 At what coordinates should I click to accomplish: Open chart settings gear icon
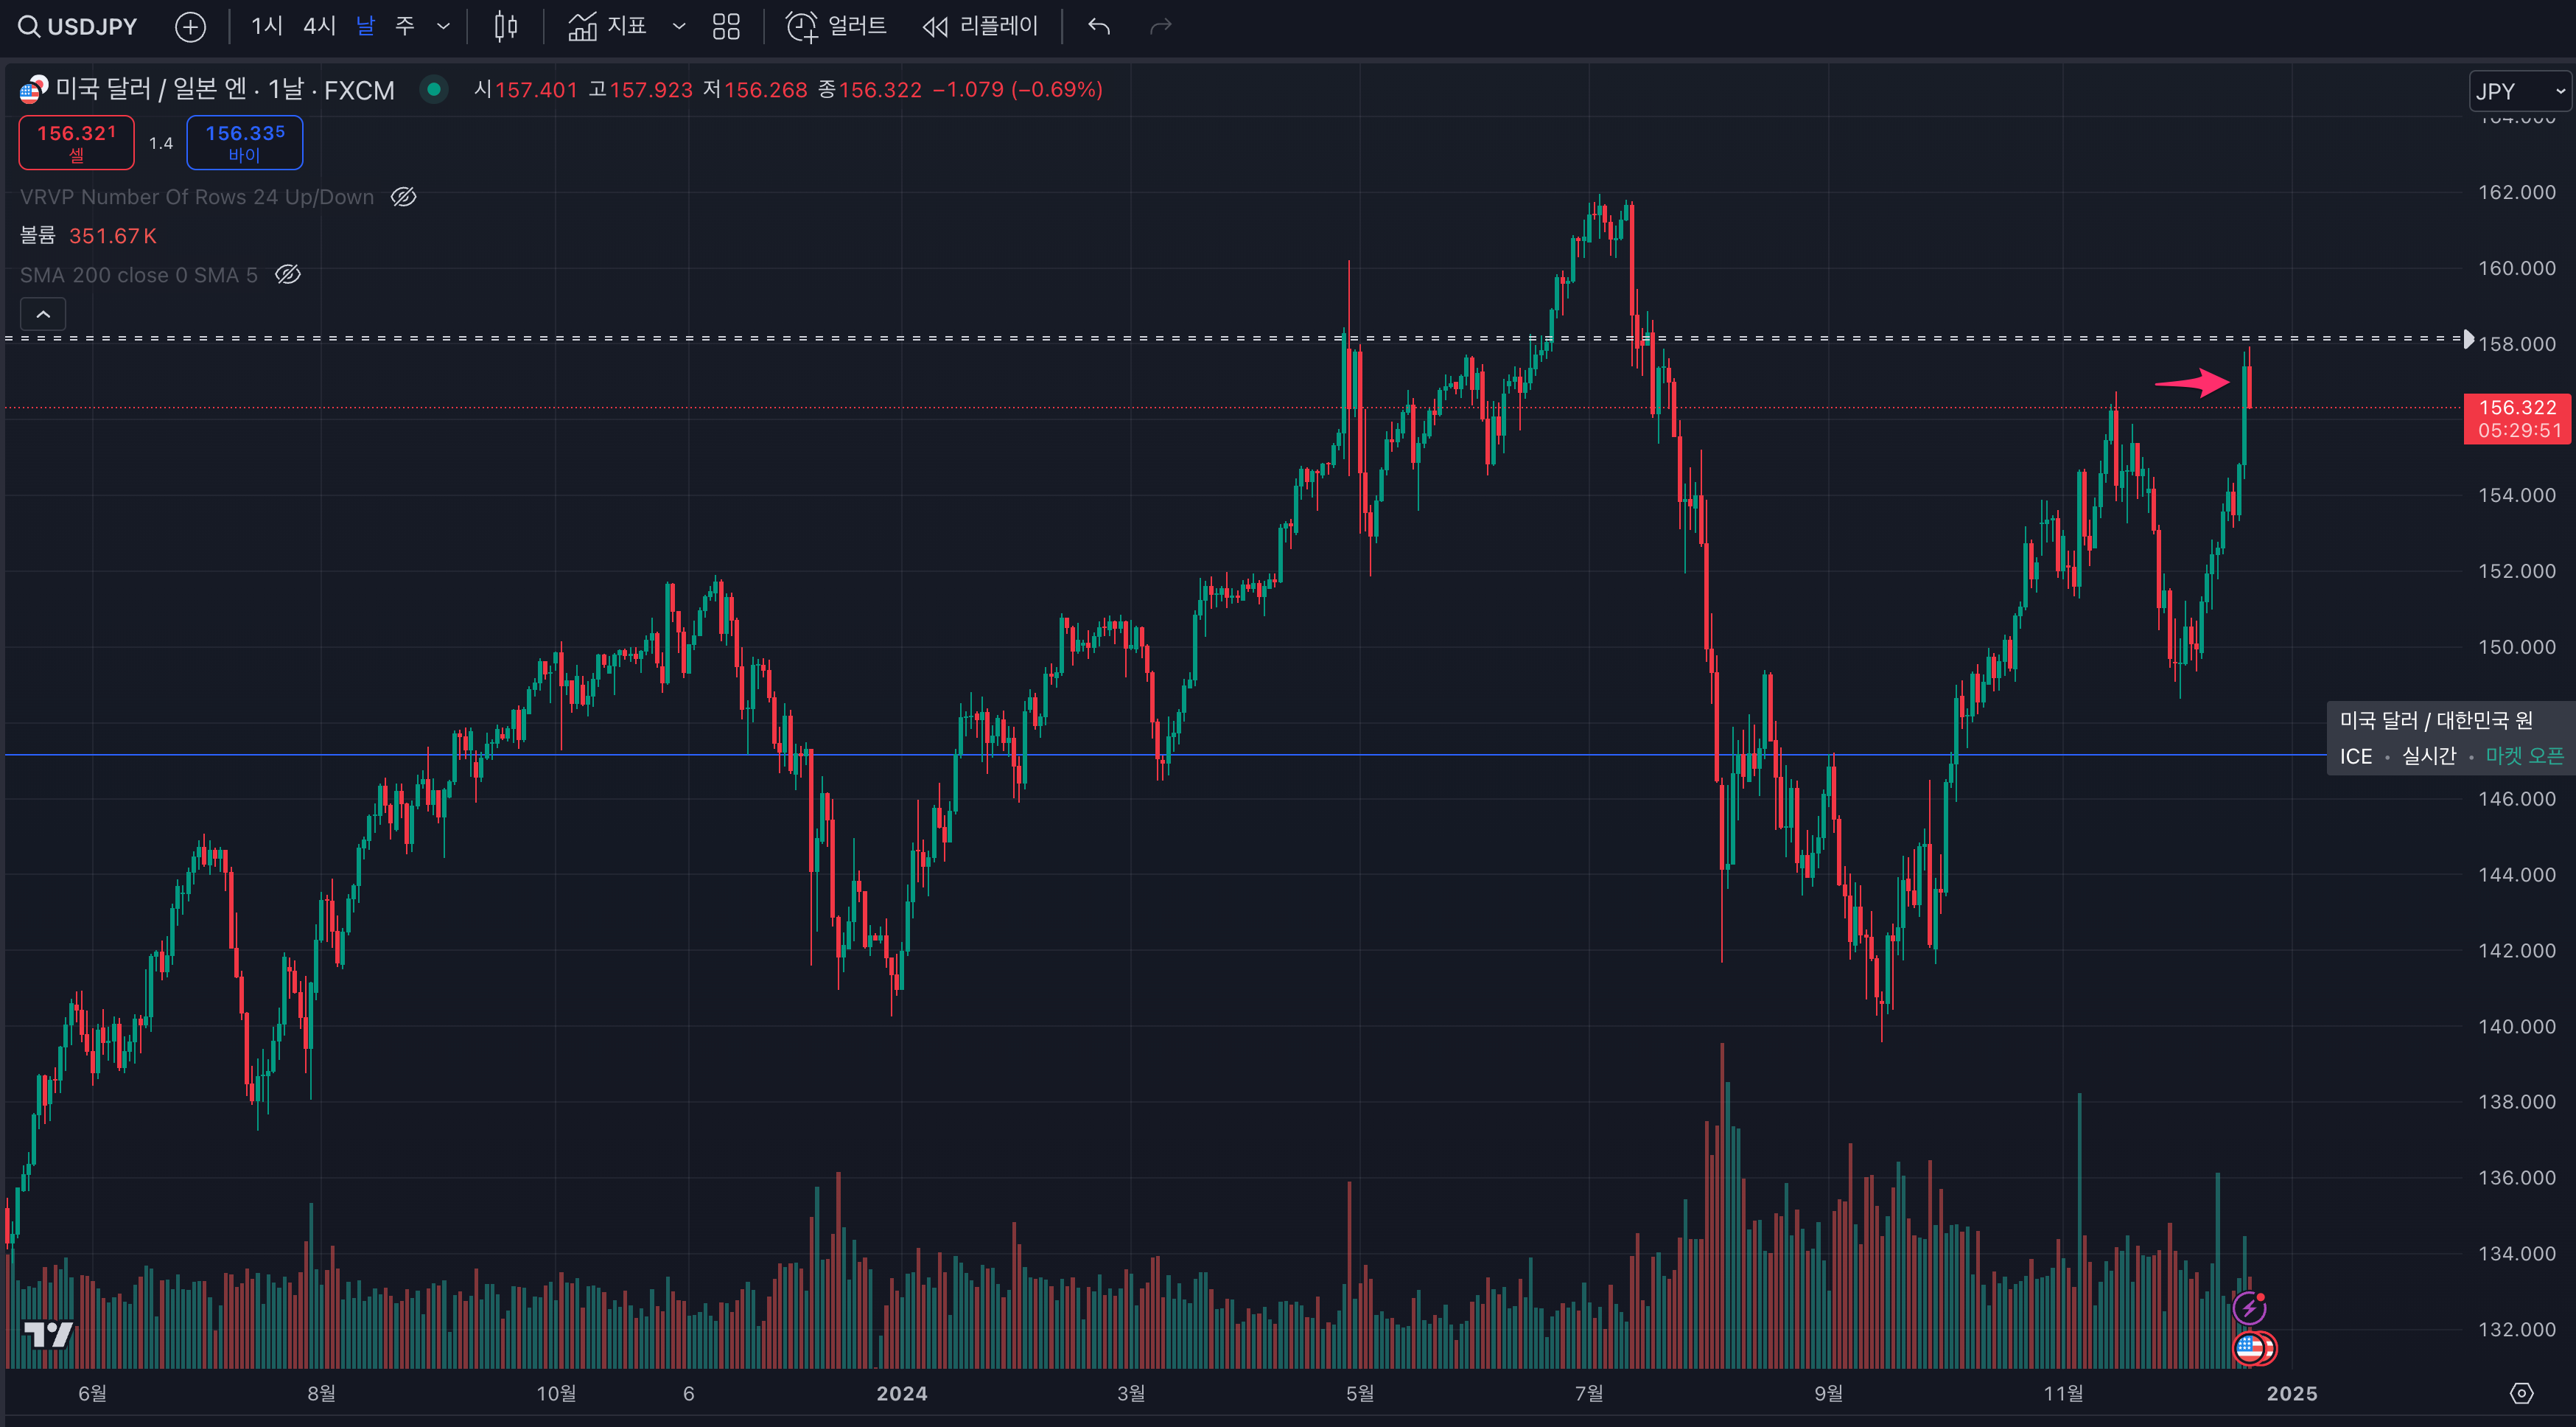tap(2521, 1393)
